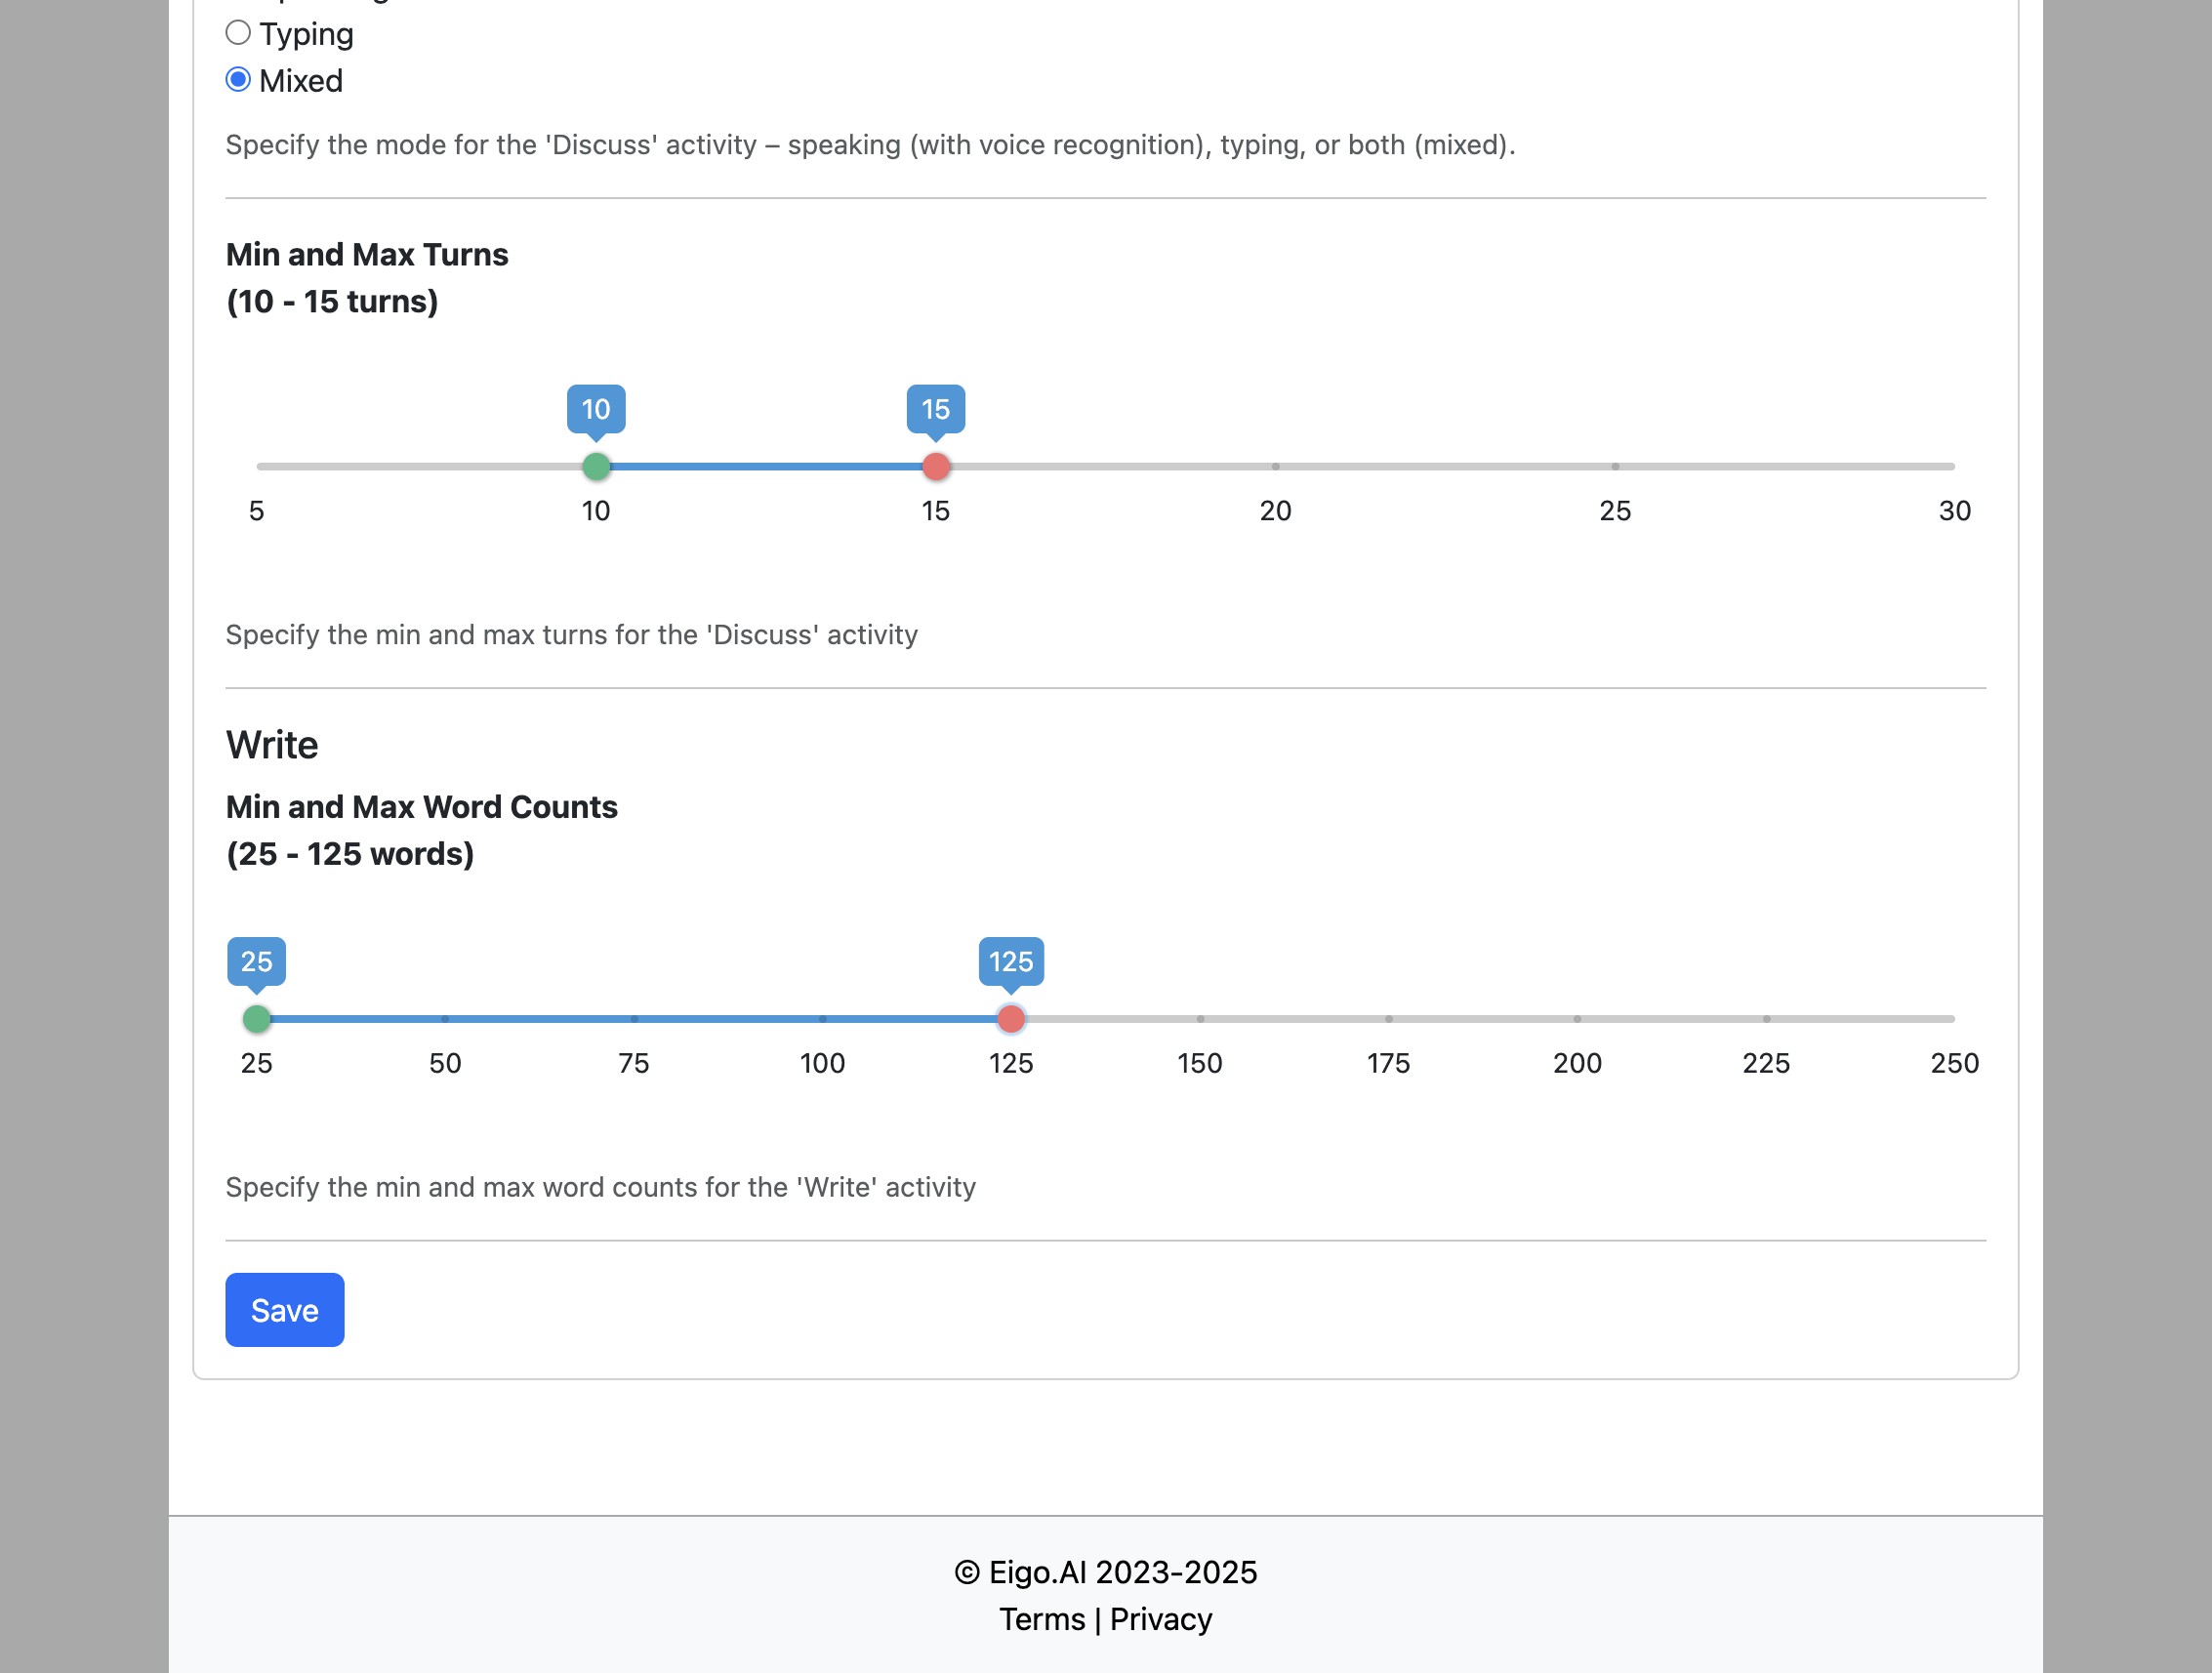Click the red max turns handle at 15
The width and height of the screenshot is (2212, 1673).
click(936, 466)
